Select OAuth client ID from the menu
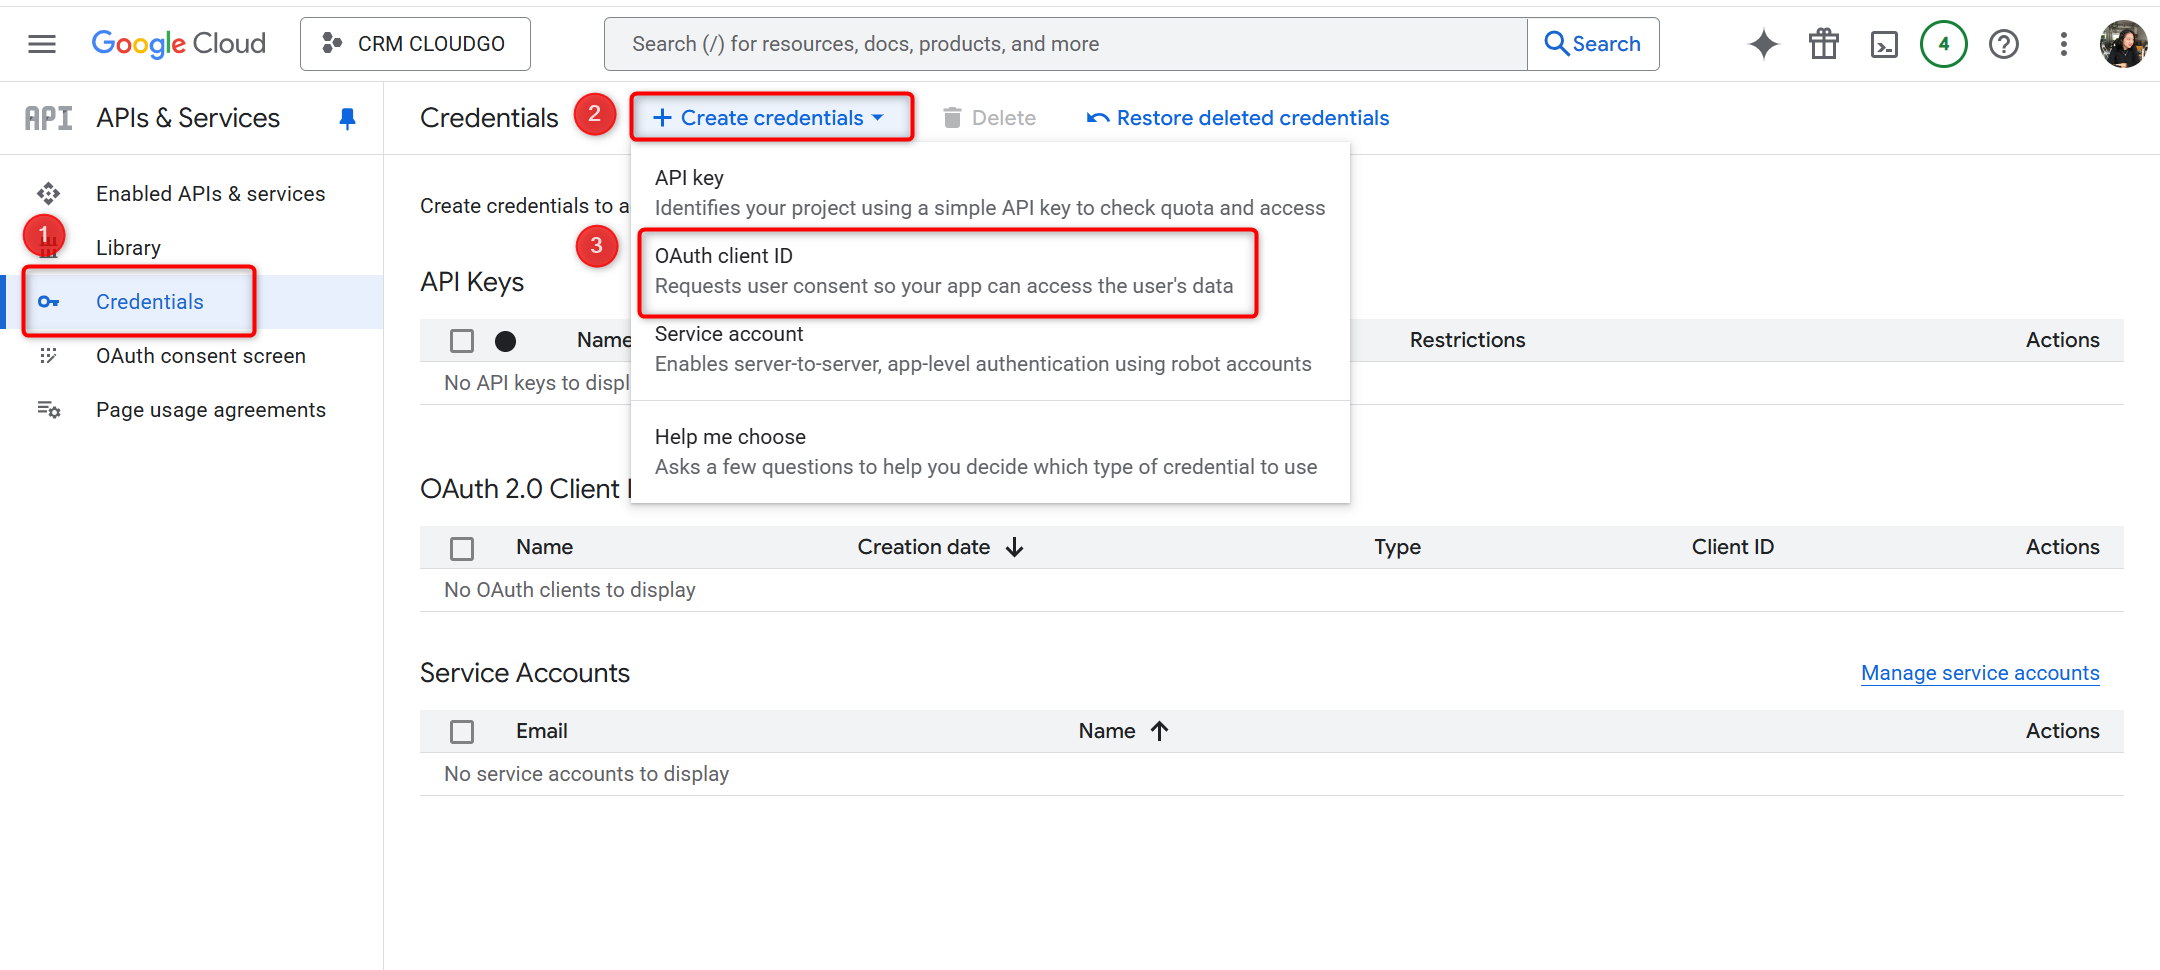 (x=946, y=270)
